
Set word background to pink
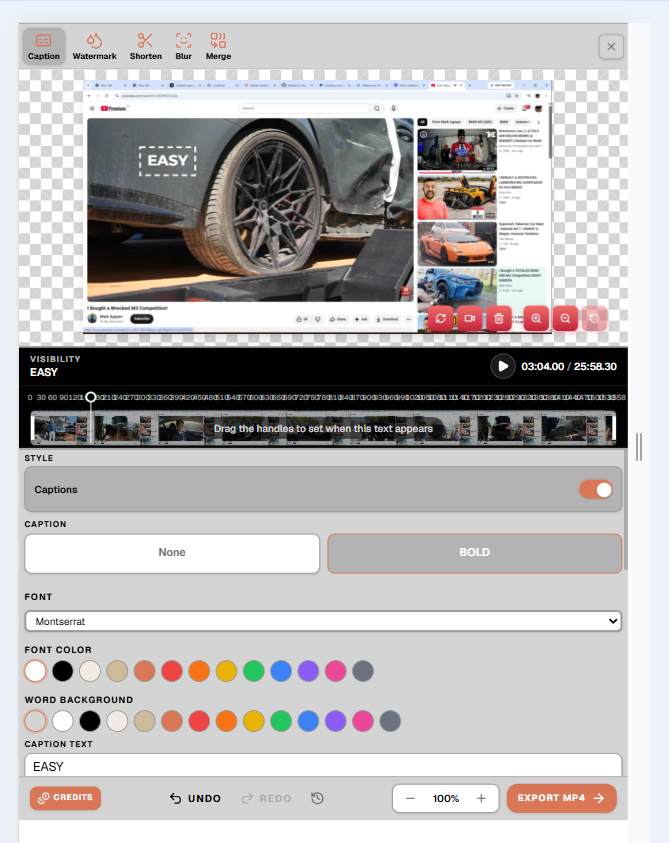[x=363, y=721]
